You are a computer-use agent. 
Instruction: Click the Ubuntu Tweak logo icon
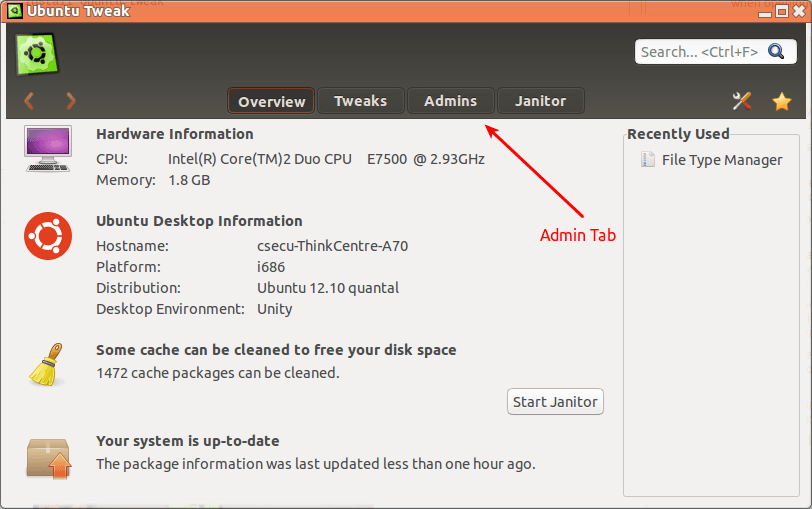pyautogui.click(x=38, y=53)
